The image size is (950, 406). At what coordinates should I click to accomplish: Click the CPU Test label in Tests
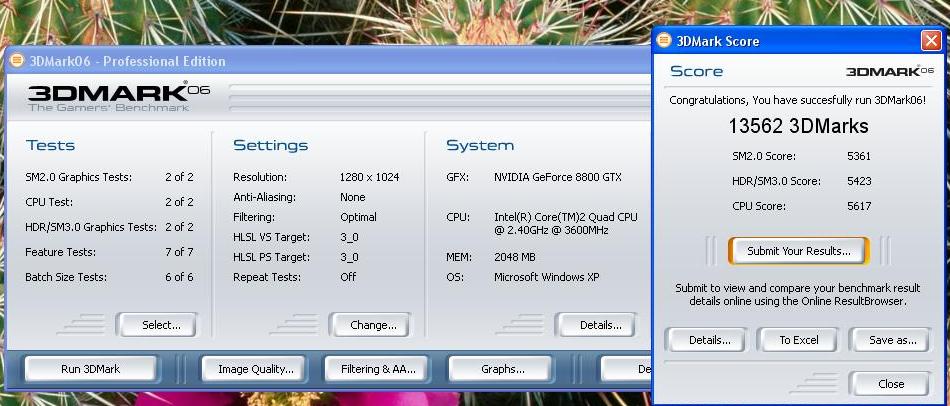click(48, 202)
